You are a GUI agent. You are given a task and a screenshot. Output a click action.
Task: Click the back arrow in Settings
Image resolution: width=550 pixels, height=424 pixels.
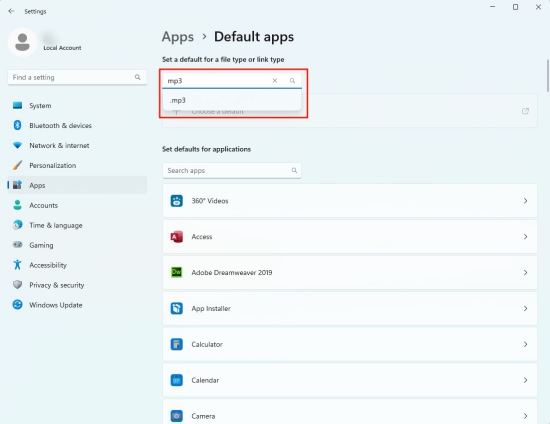pyautogui.click(x=11, y=11)
